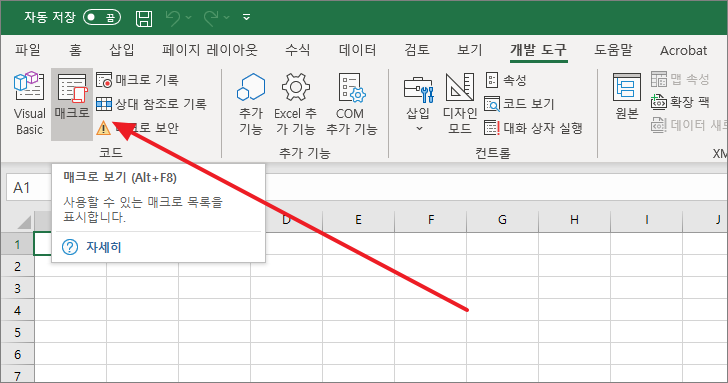Click the Undo arrow icon

pos(173,18)
